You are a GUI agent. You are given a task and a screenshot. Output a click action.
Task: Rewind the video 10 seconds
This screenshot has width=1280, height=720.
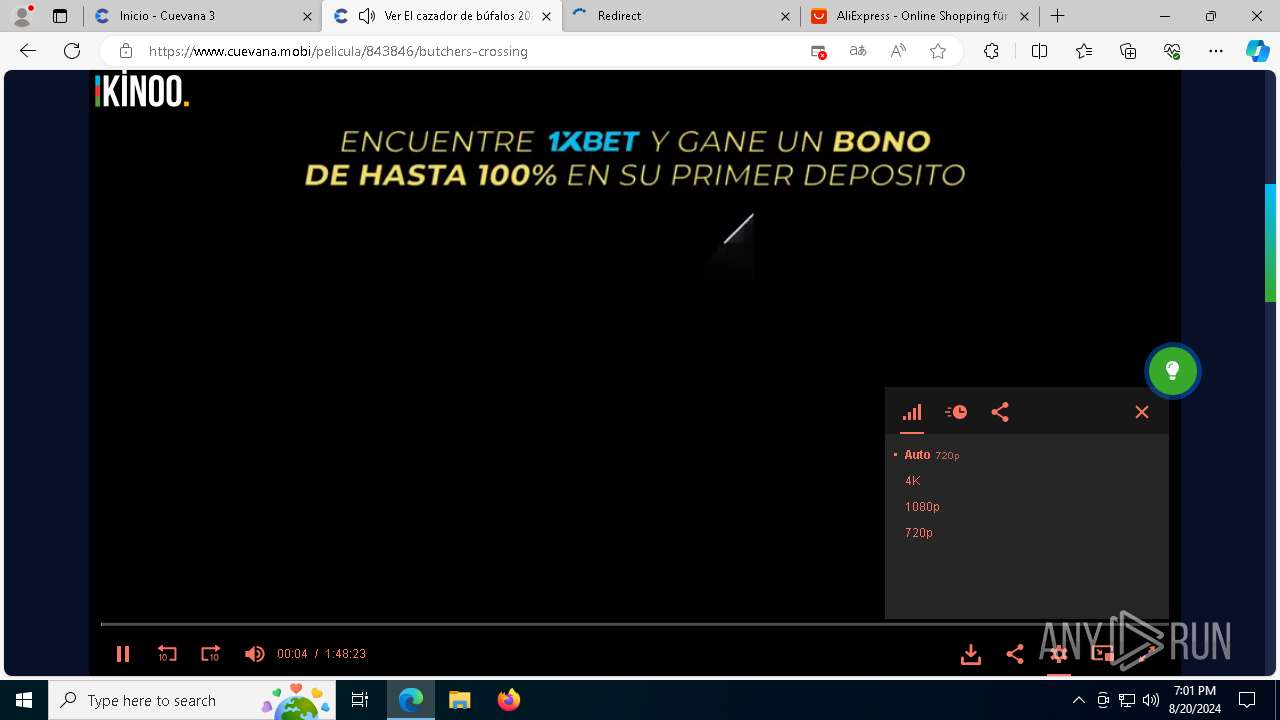167,654
